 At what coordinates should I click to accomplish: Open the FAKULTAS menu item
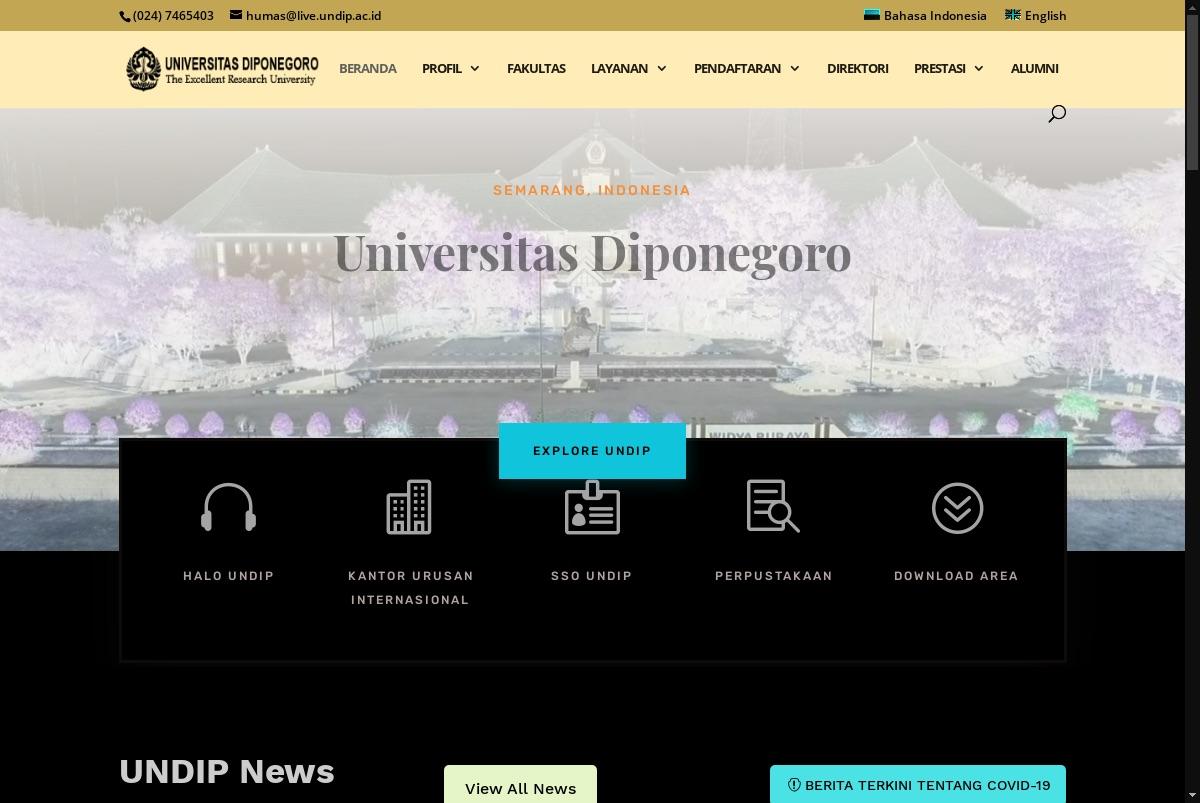[536, 68]
